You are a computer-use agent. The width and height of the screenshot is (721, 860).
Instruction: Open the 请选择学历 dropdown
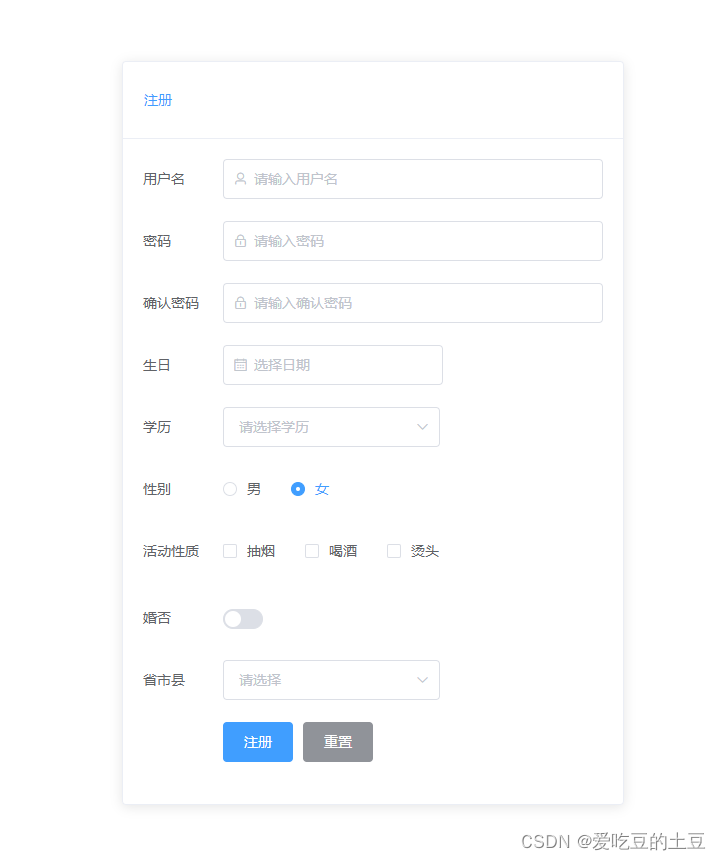(331, 427)
